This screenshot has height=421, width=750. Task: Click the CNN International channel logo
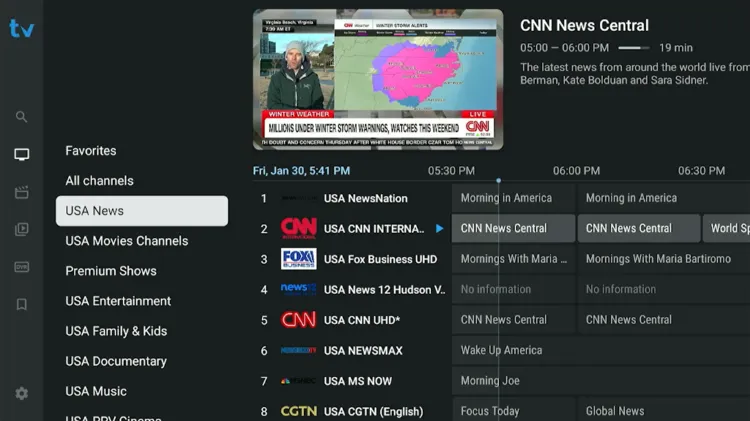(298, 229)
